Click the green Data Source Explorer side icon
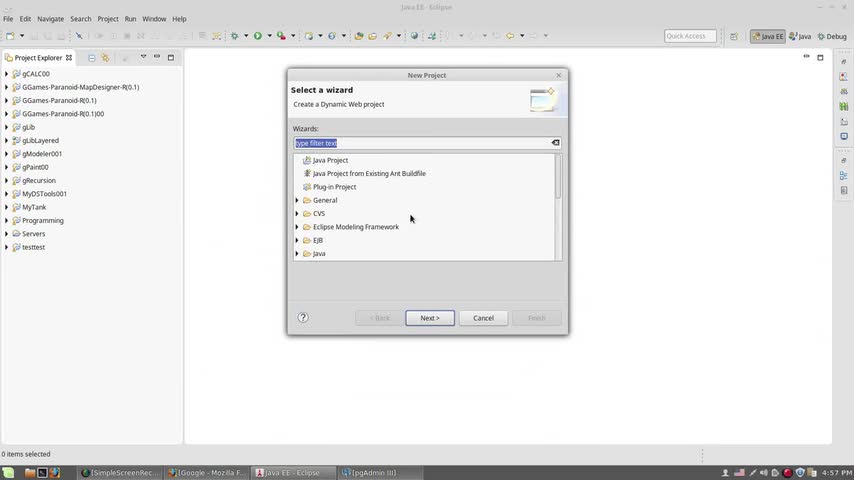This screenshot has width=854, height=480. [844, 106]
